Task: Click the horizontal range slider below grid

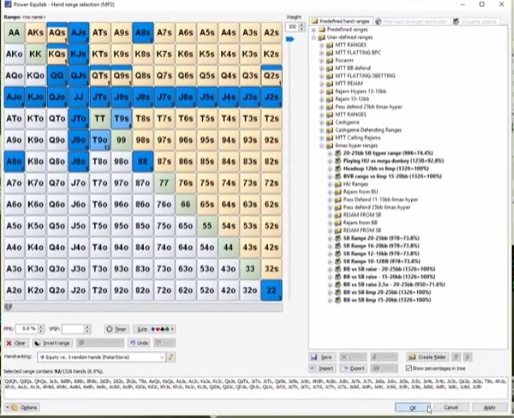Action: pos(143,307)
